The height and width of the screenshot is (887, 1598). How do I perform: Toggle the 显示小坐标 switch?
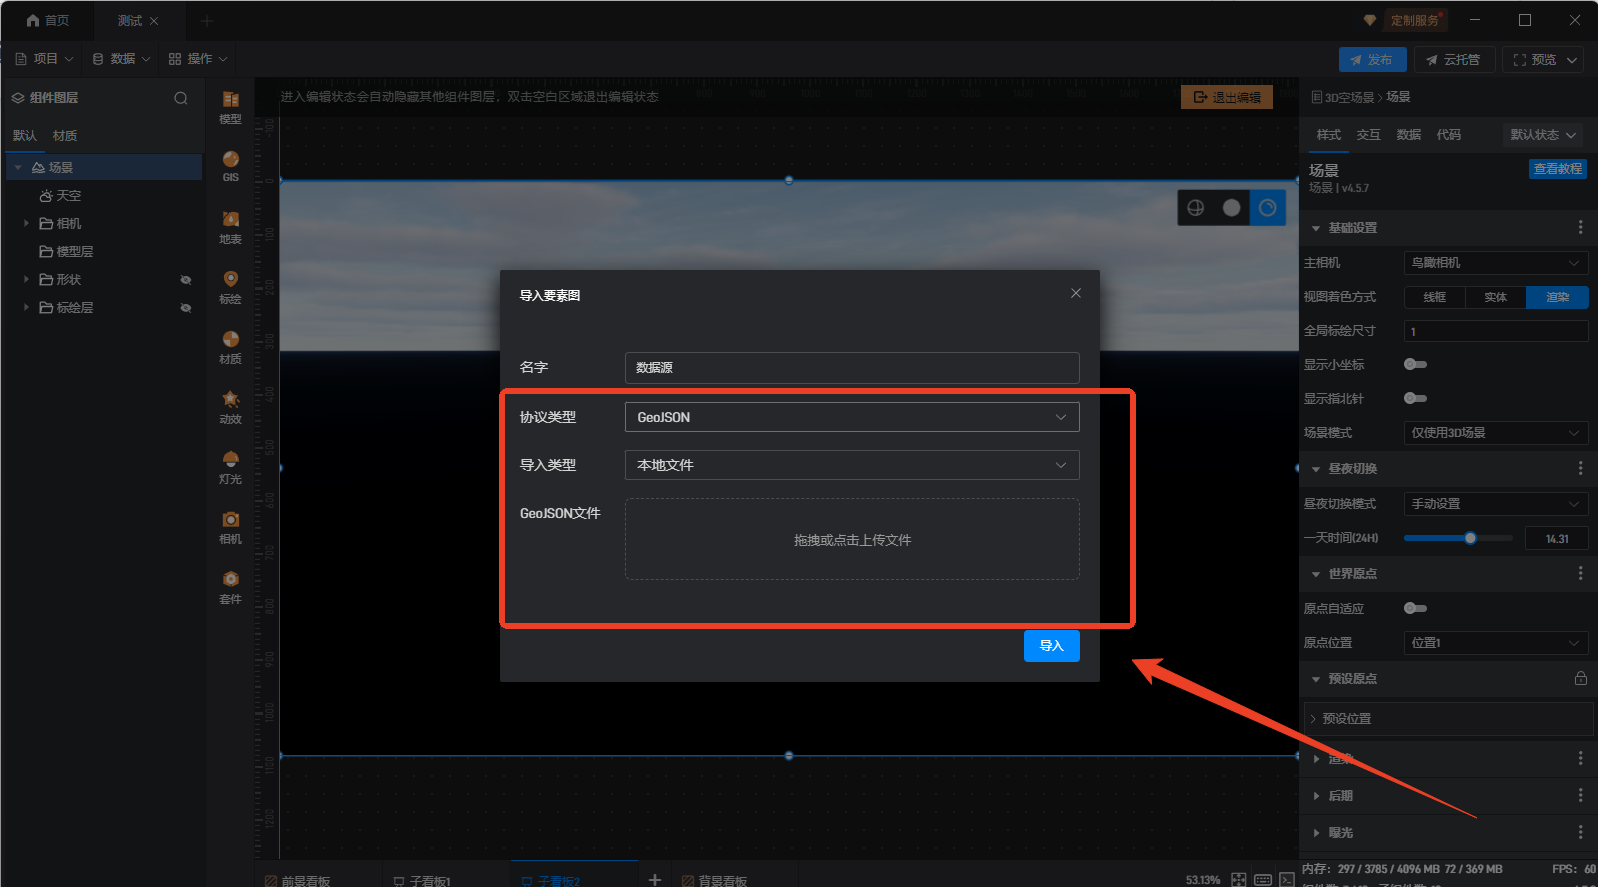(1415, 364)
